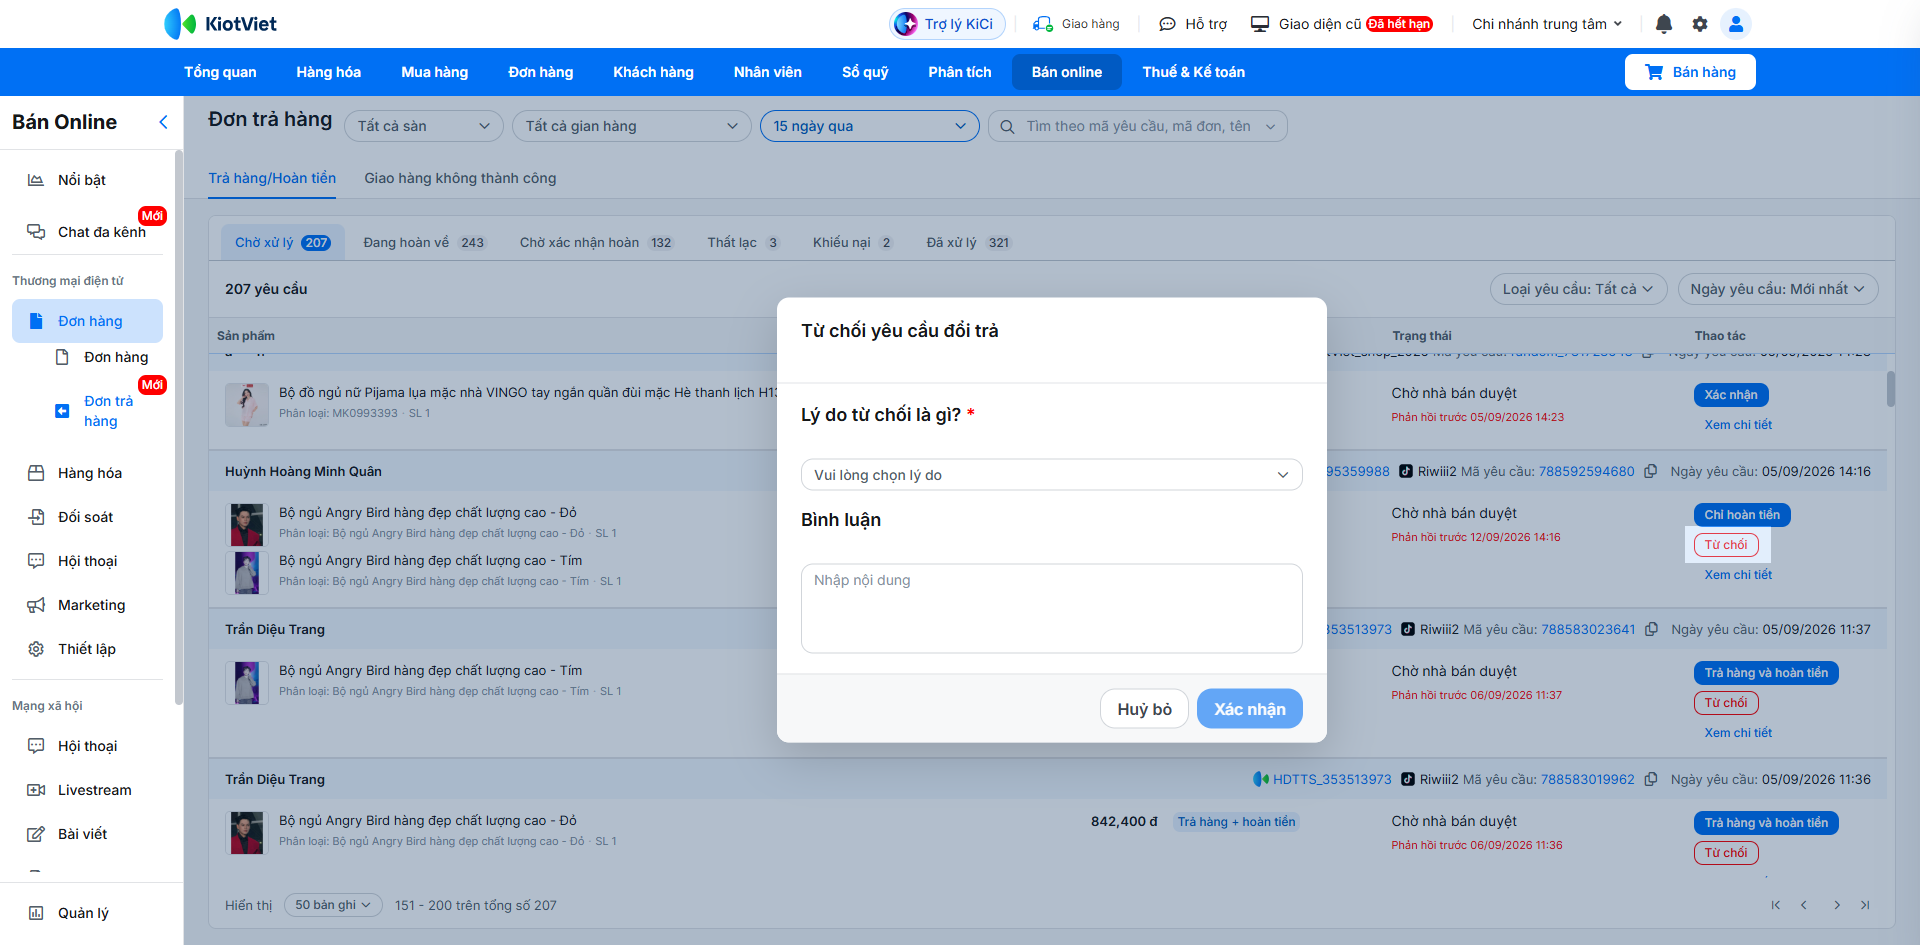Switch to 'Giao hàng không thành công' tab
Screen dimensions: 1920x945
click(x=460, y=178)
